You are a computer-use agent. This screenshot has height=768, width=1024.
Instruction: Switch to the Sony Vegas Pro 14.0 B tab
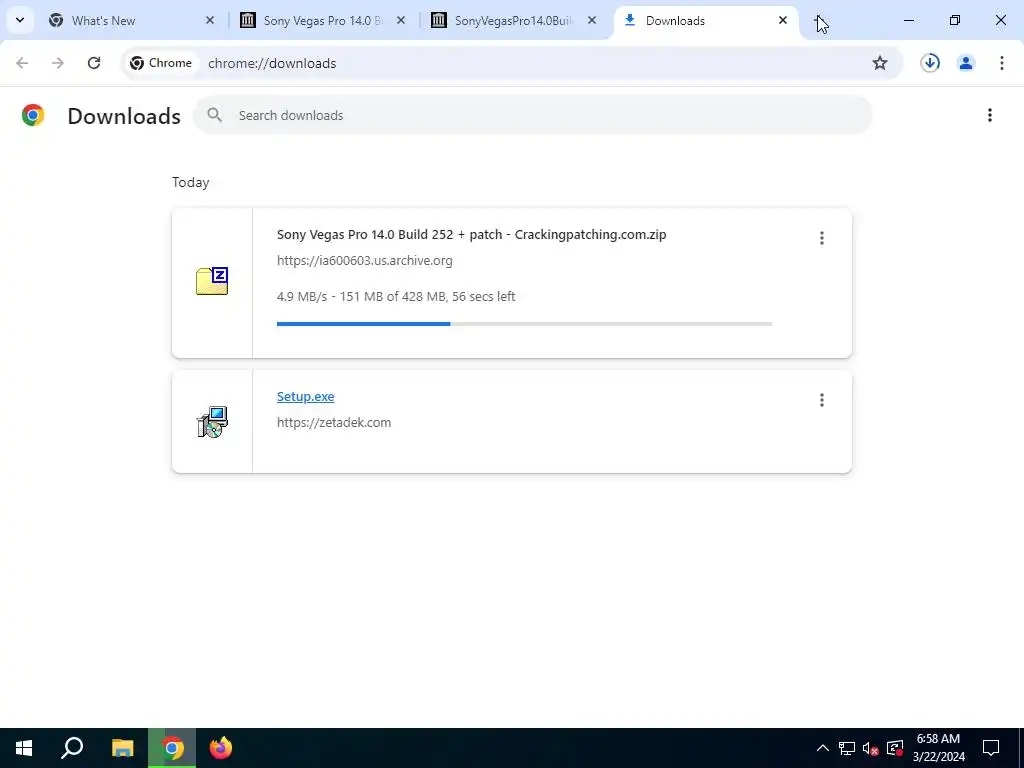pyautogui.click(x=320, y=20)
